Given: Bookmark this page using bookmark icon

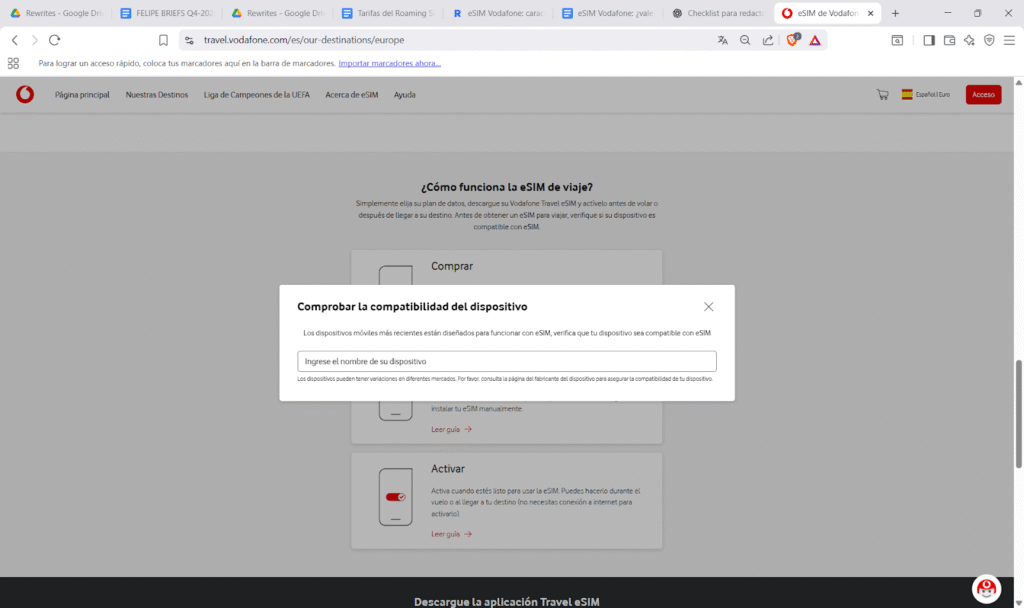Looking at the screenshot, I should click(163, 40).
